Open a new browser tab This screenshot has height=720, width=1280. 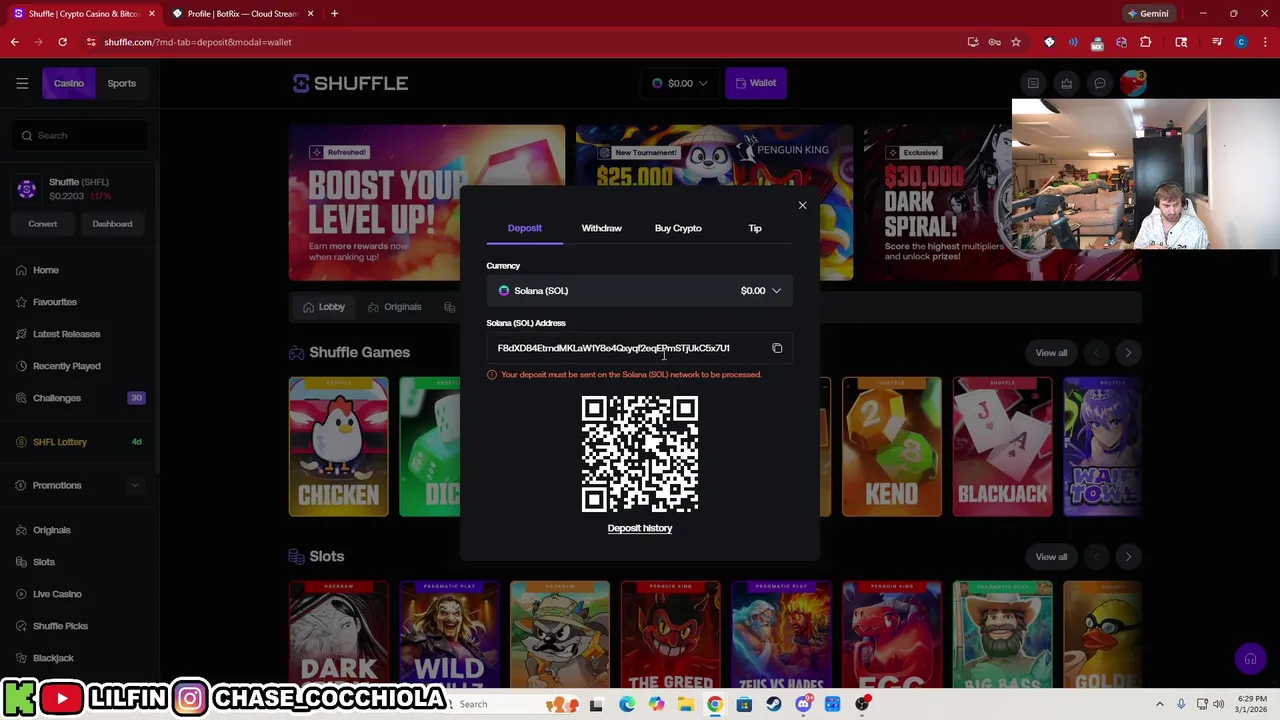point(334,13)
